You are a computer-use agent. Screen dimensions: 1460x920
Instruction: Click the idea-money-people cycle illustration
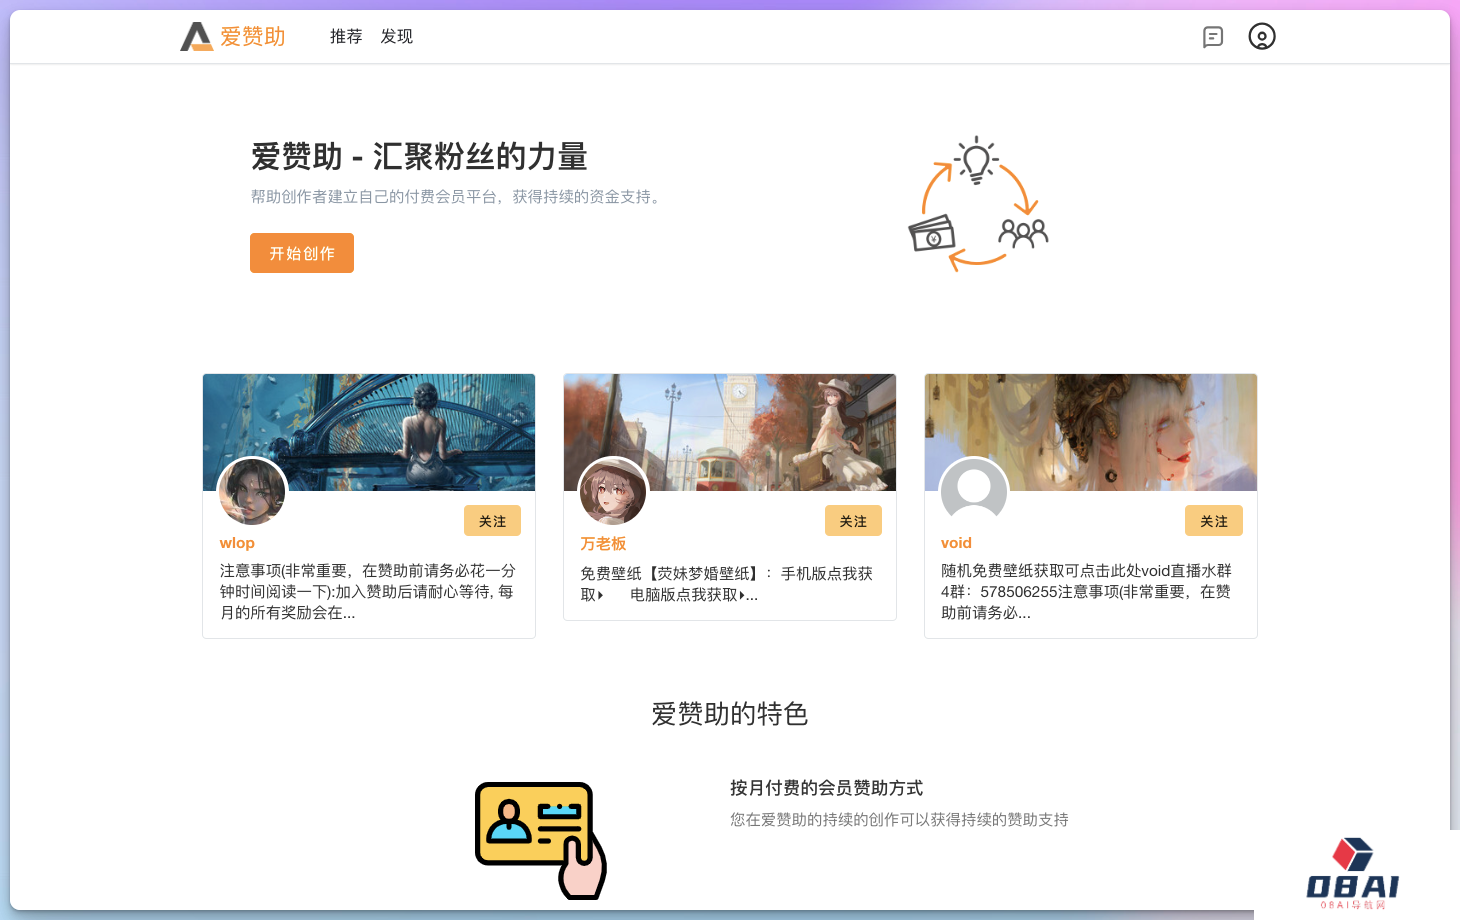coord(978,203)
